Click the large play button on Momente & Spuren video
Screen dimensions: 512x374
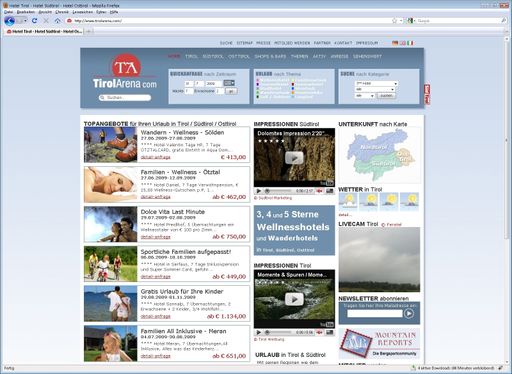[x=294, y=299]
